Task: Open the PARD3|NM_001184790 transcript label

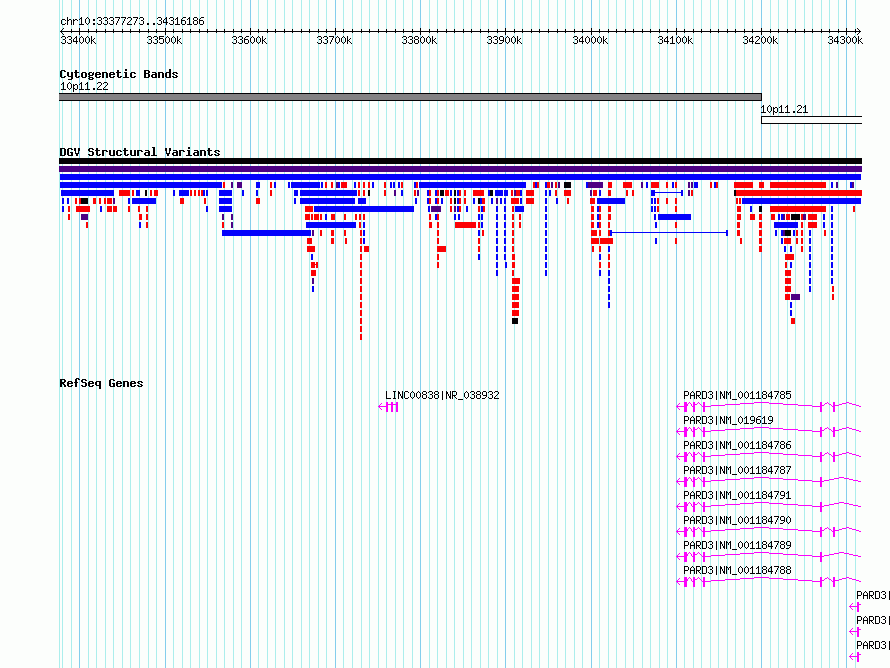Action: [737, 520]
